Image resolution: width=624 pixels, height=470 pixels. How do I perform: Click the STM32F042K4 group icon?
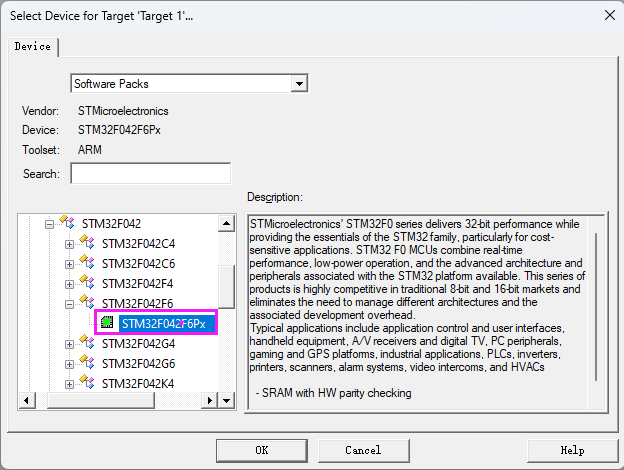click(87, 381)
